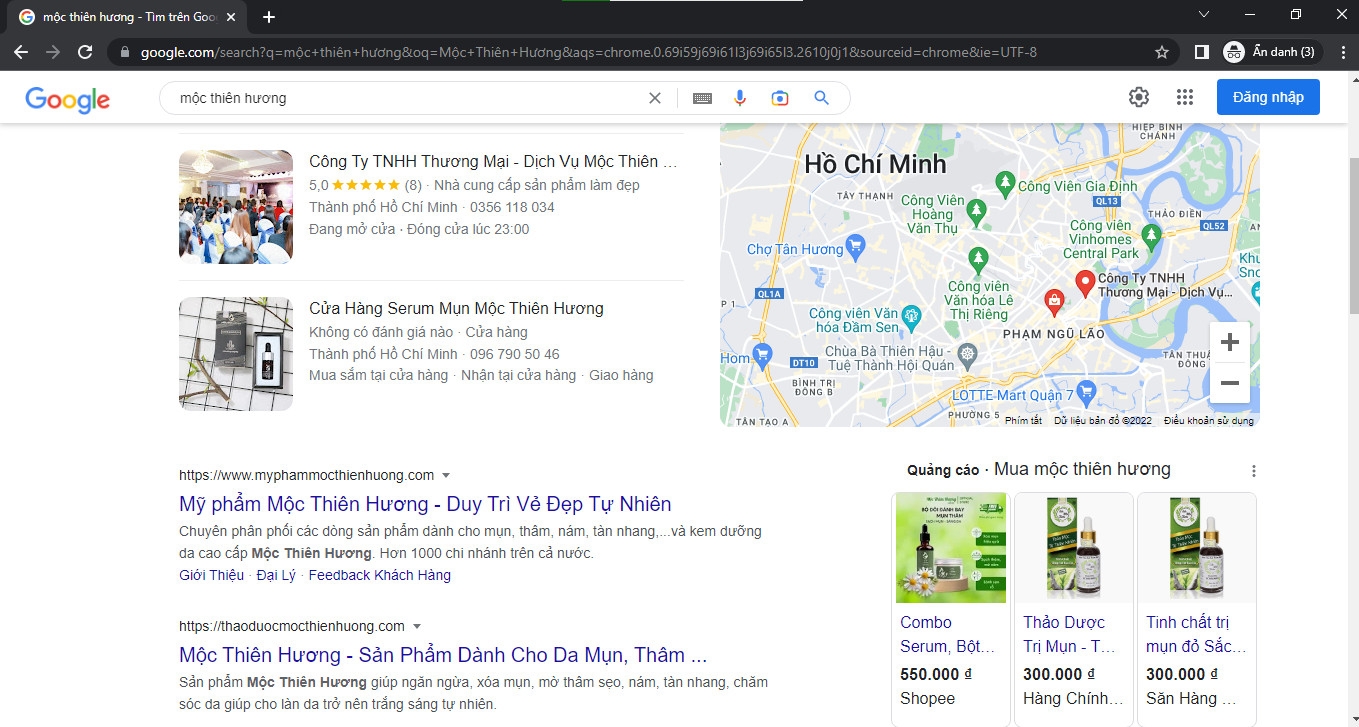Reload the current page

coord(85,52)
